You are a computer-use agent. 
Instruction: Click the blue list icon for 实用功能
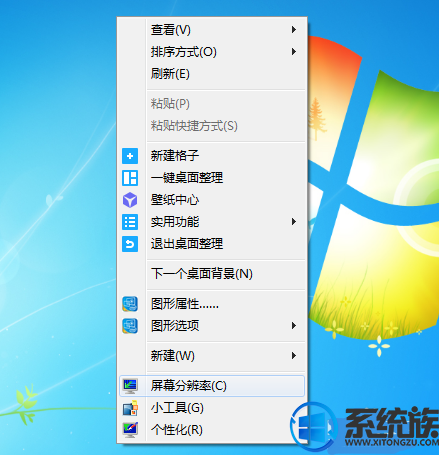click(130, 222)
